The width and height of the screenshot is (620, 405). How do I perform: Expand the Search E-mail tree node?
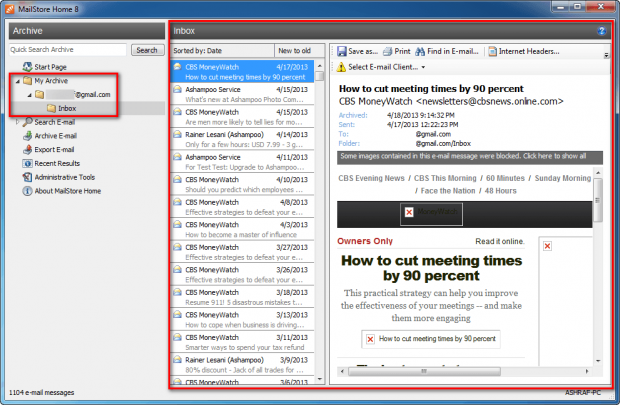(x=17, y=122)
